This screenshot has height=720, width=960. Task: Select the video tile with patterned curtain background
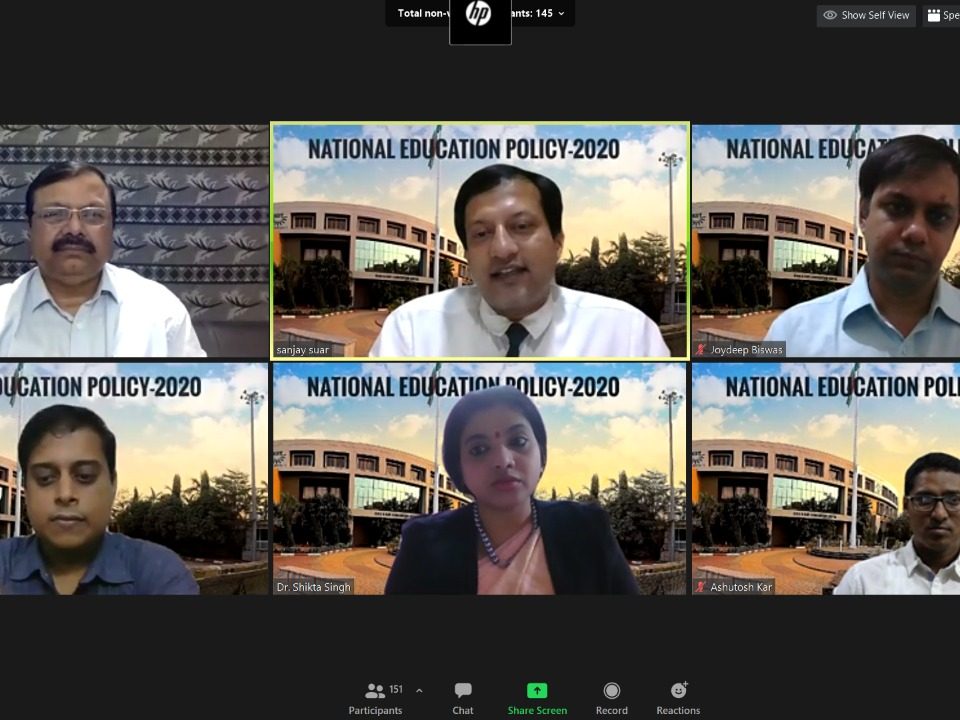[x=134, y=240]
